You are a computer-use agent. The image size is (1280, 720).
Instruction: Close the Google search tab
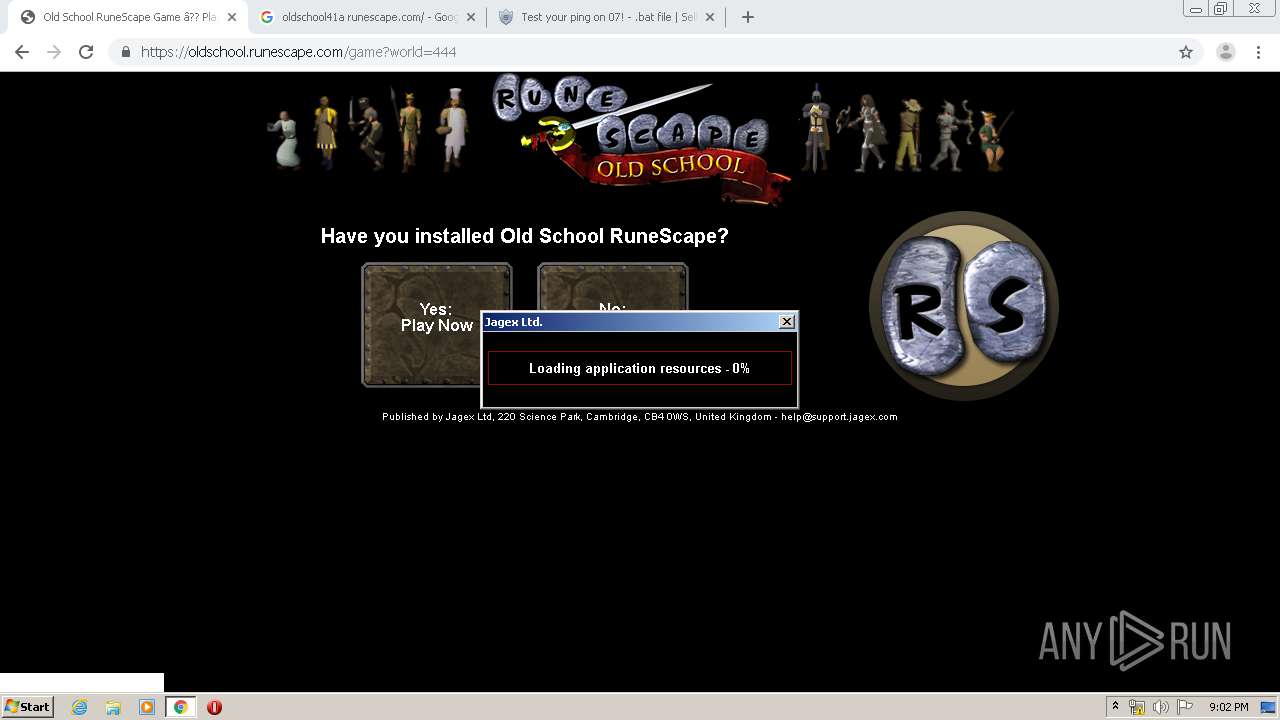(471, 17)
